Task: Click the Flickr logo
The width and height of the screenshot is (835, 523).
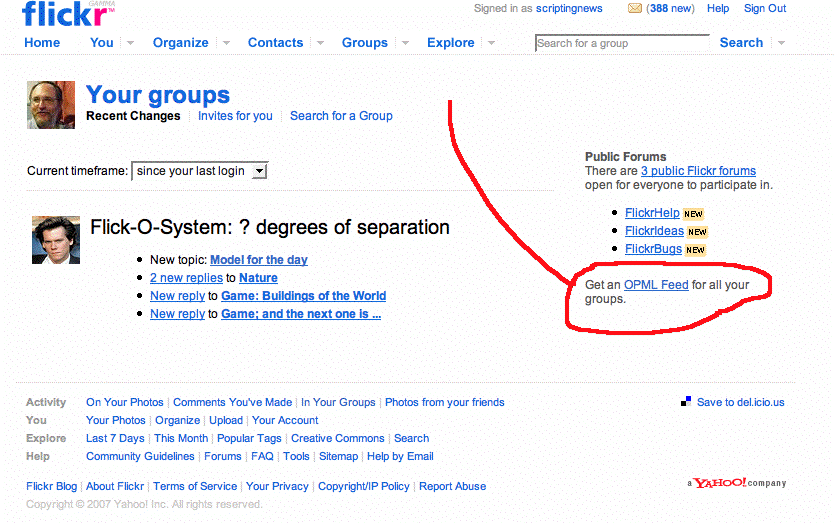Action: tap(66, 13)
